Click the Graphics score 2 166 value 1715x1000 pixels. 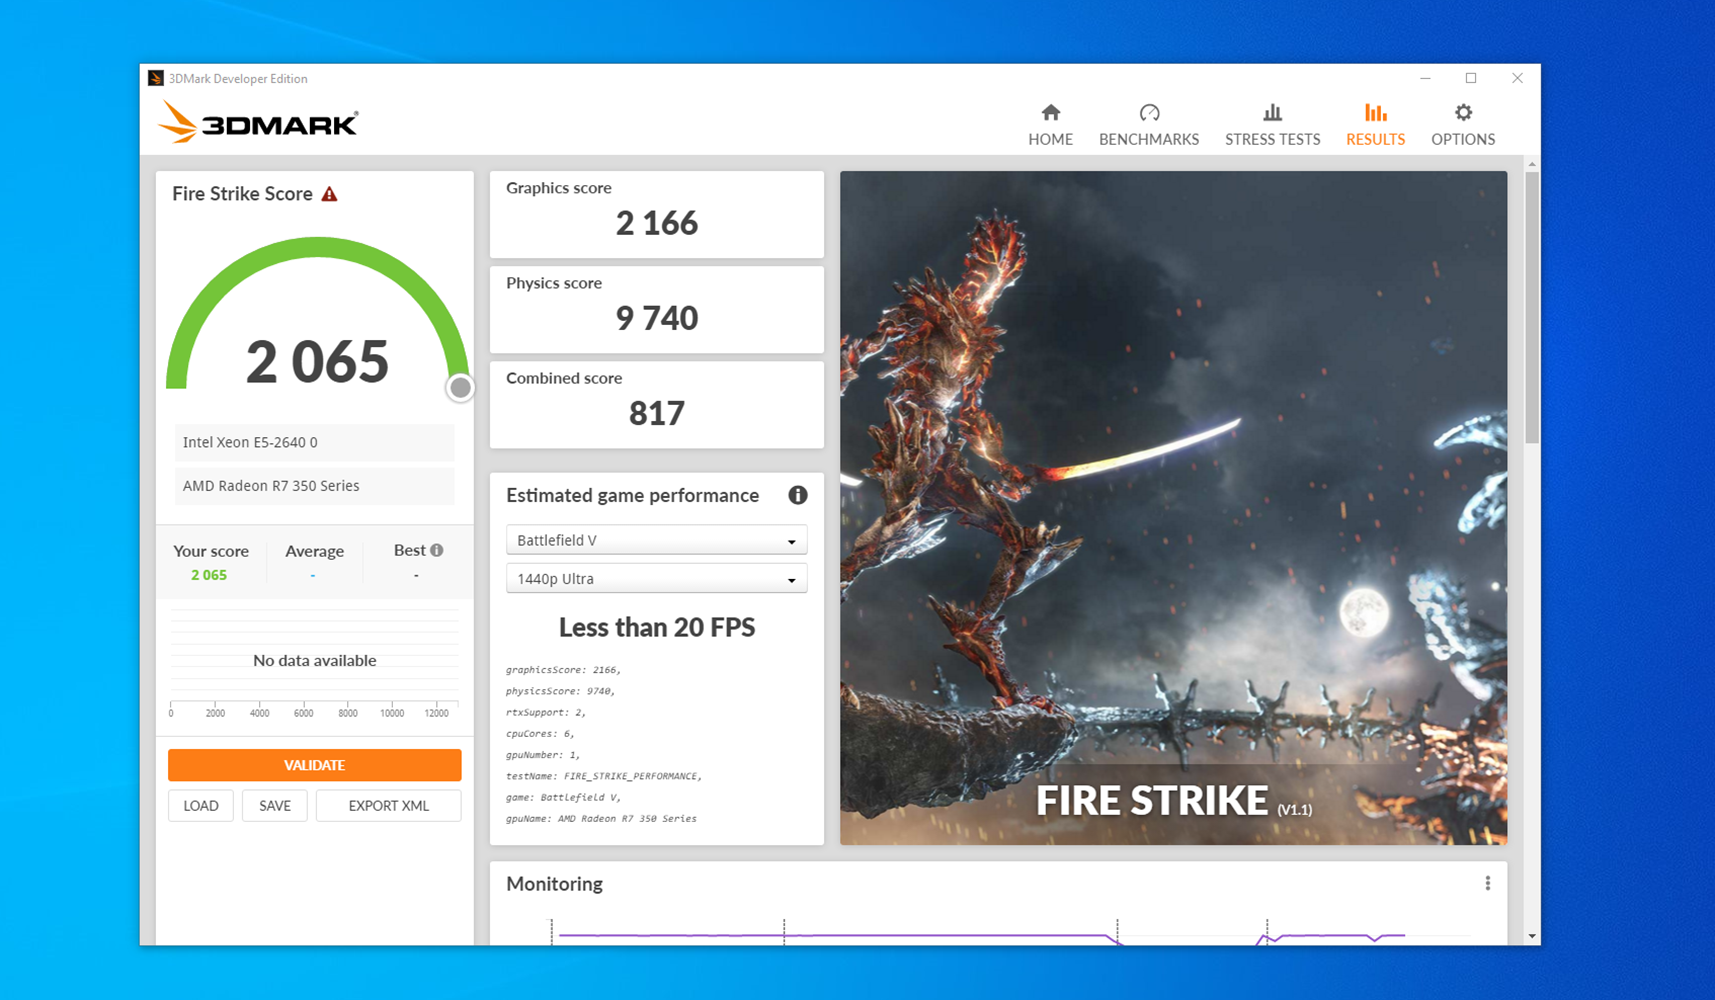coord(656,223)
